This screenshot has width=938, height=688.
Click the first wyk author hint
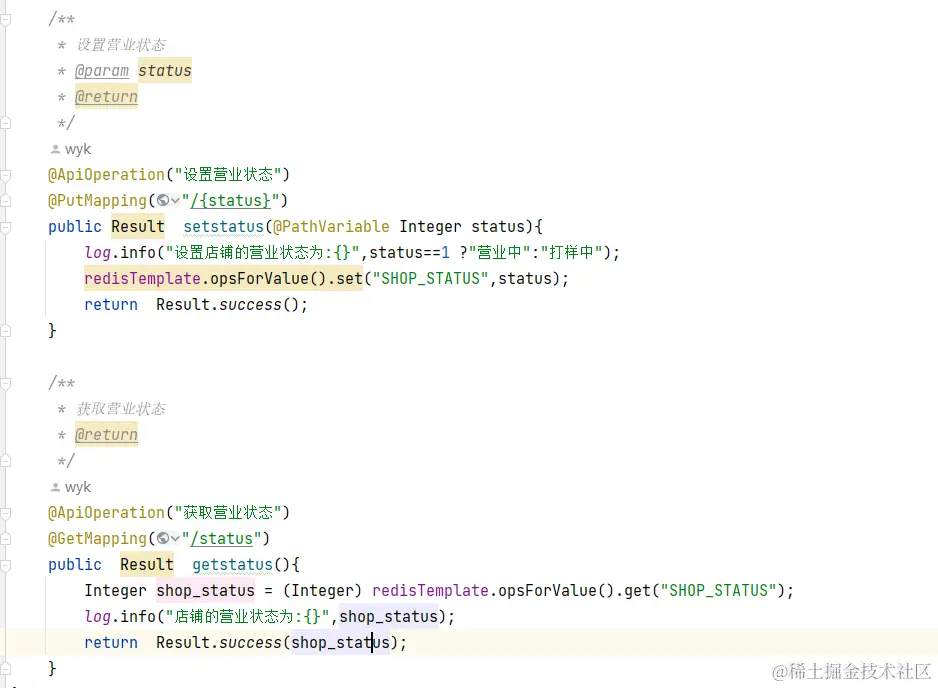tap(78, 149)
